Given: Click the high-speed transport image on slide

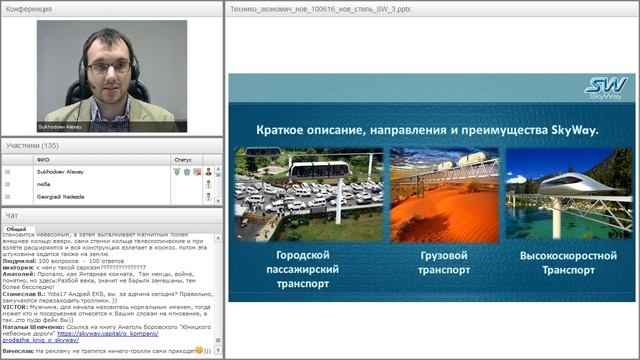Looking at the screenshot, I should (x=569, y=193).
